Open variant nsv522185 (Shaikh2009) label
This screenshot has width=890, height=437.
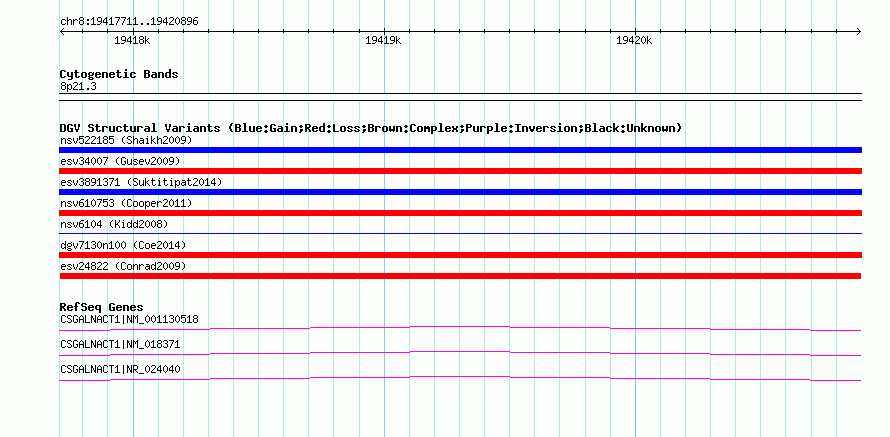pyautogui.click(x=126, y=140)
